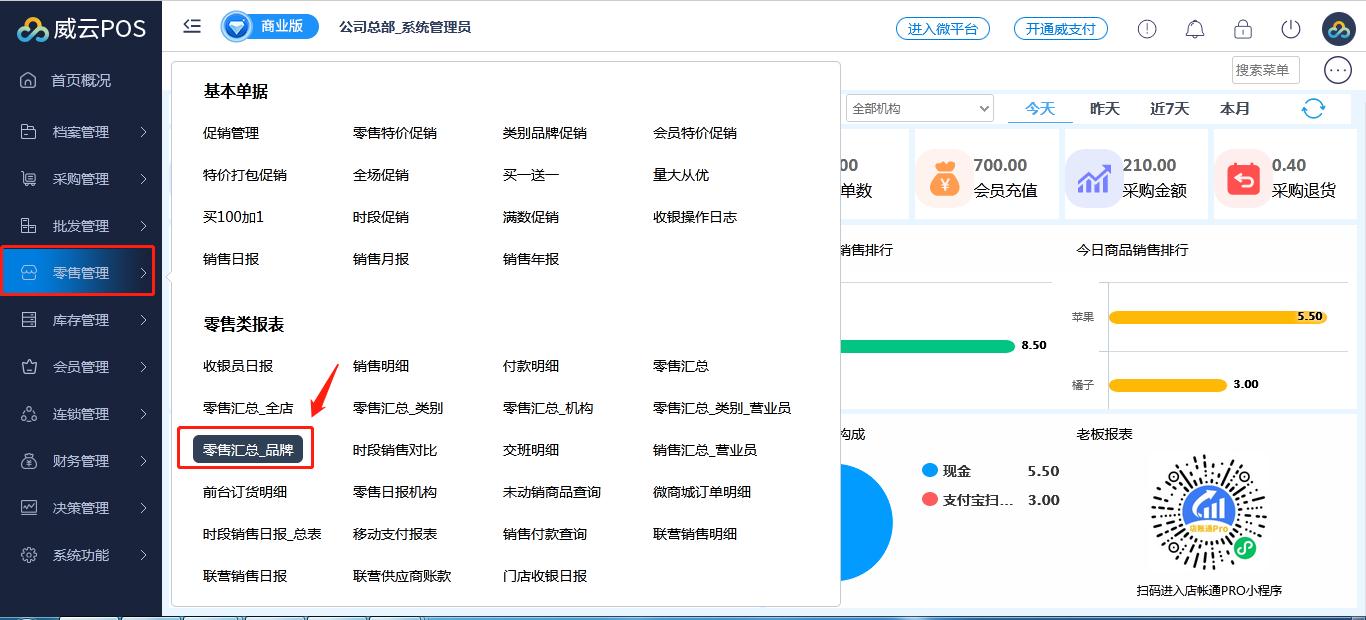Click the power logout icon

click(x=1291, y=29)
